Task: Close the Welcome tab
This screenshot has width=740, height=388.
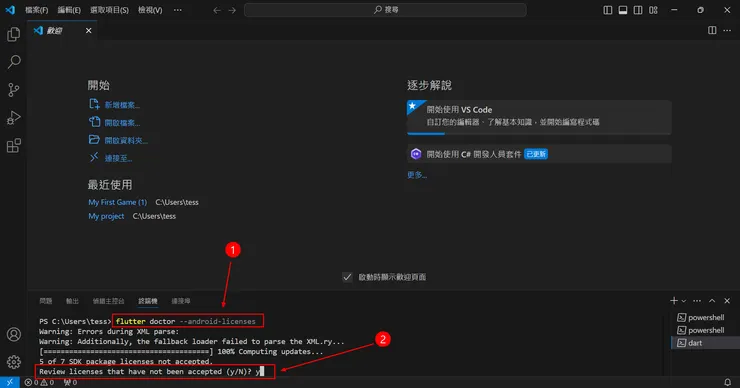Action: 88,31
